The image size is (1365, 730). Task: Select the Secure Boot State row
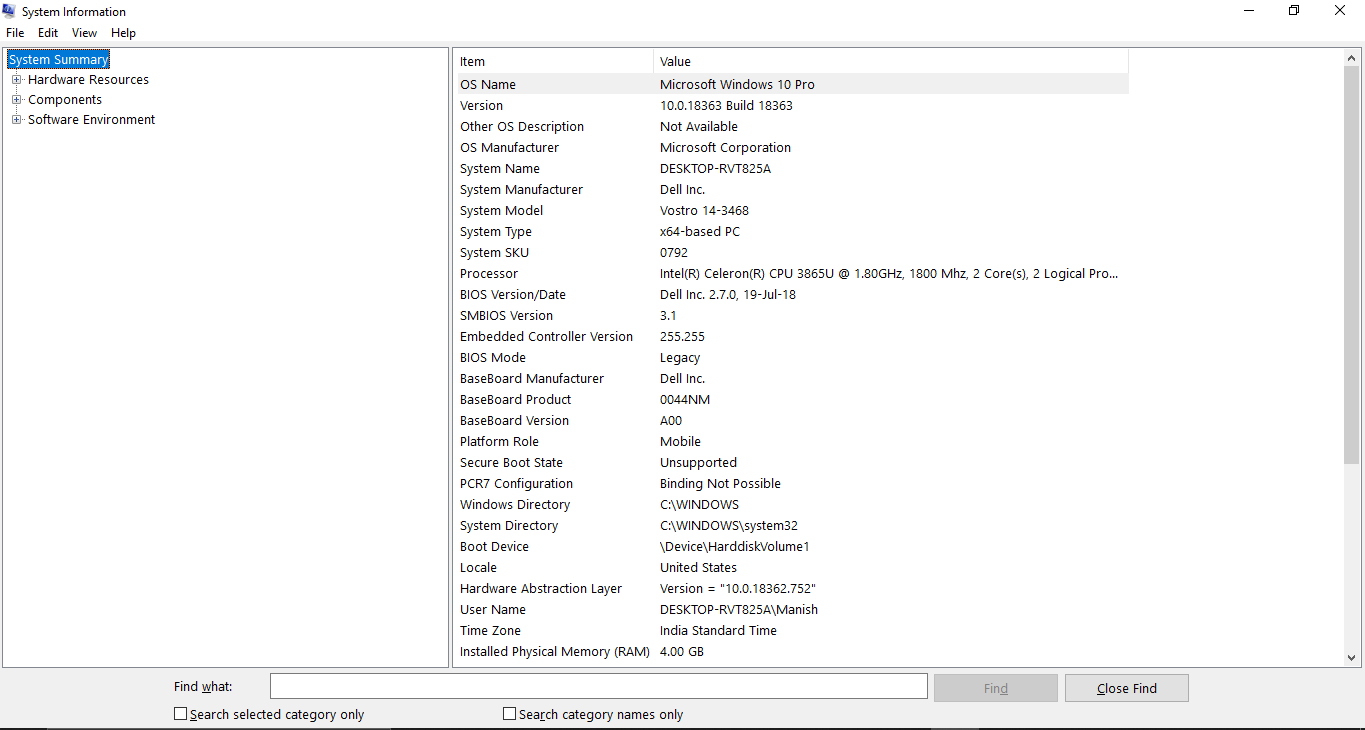793,463
